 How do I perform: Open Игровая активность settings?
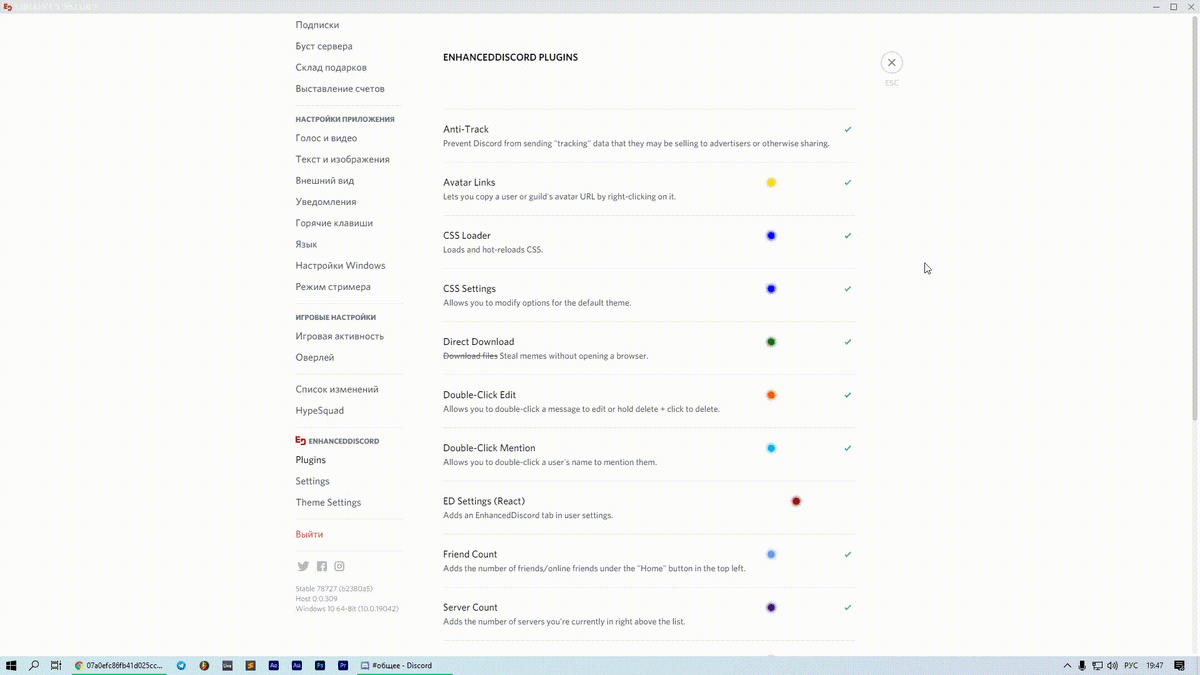pos(340,336)
